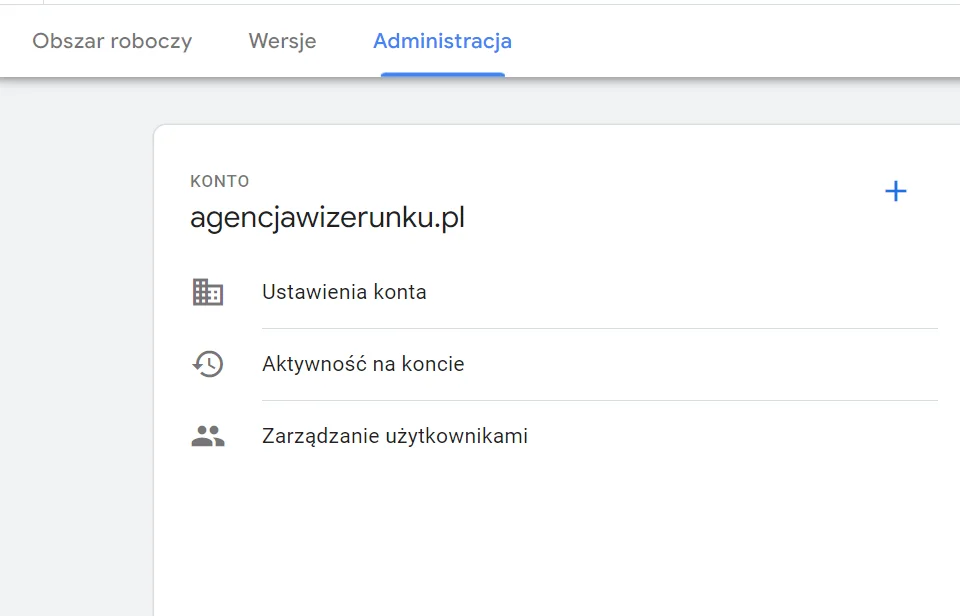Select the Administracja tab
960x616 pixels.
[x=443, y=41]
